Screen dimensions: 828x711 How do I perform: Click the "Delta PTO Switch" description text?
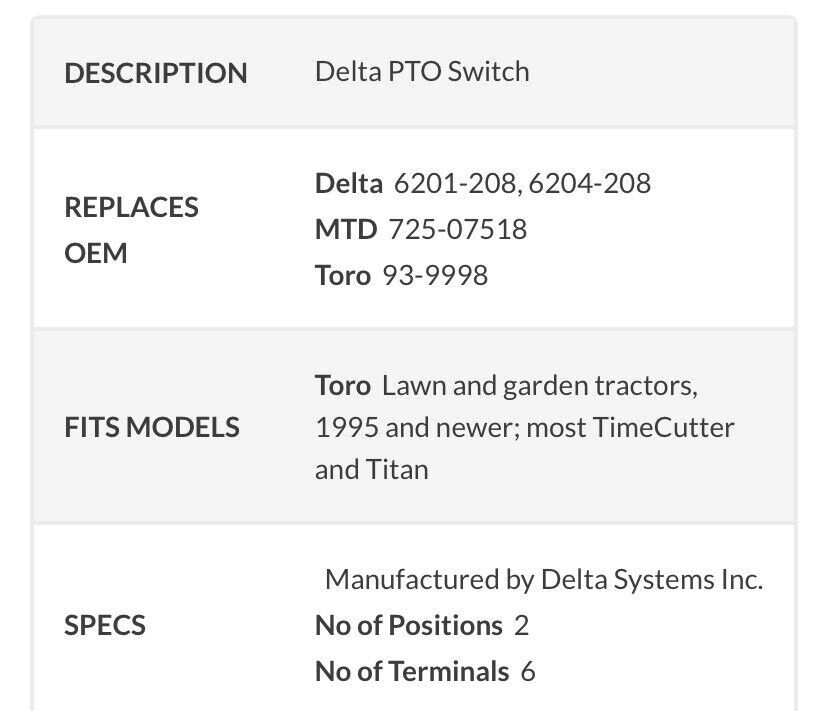coord(422,72)
